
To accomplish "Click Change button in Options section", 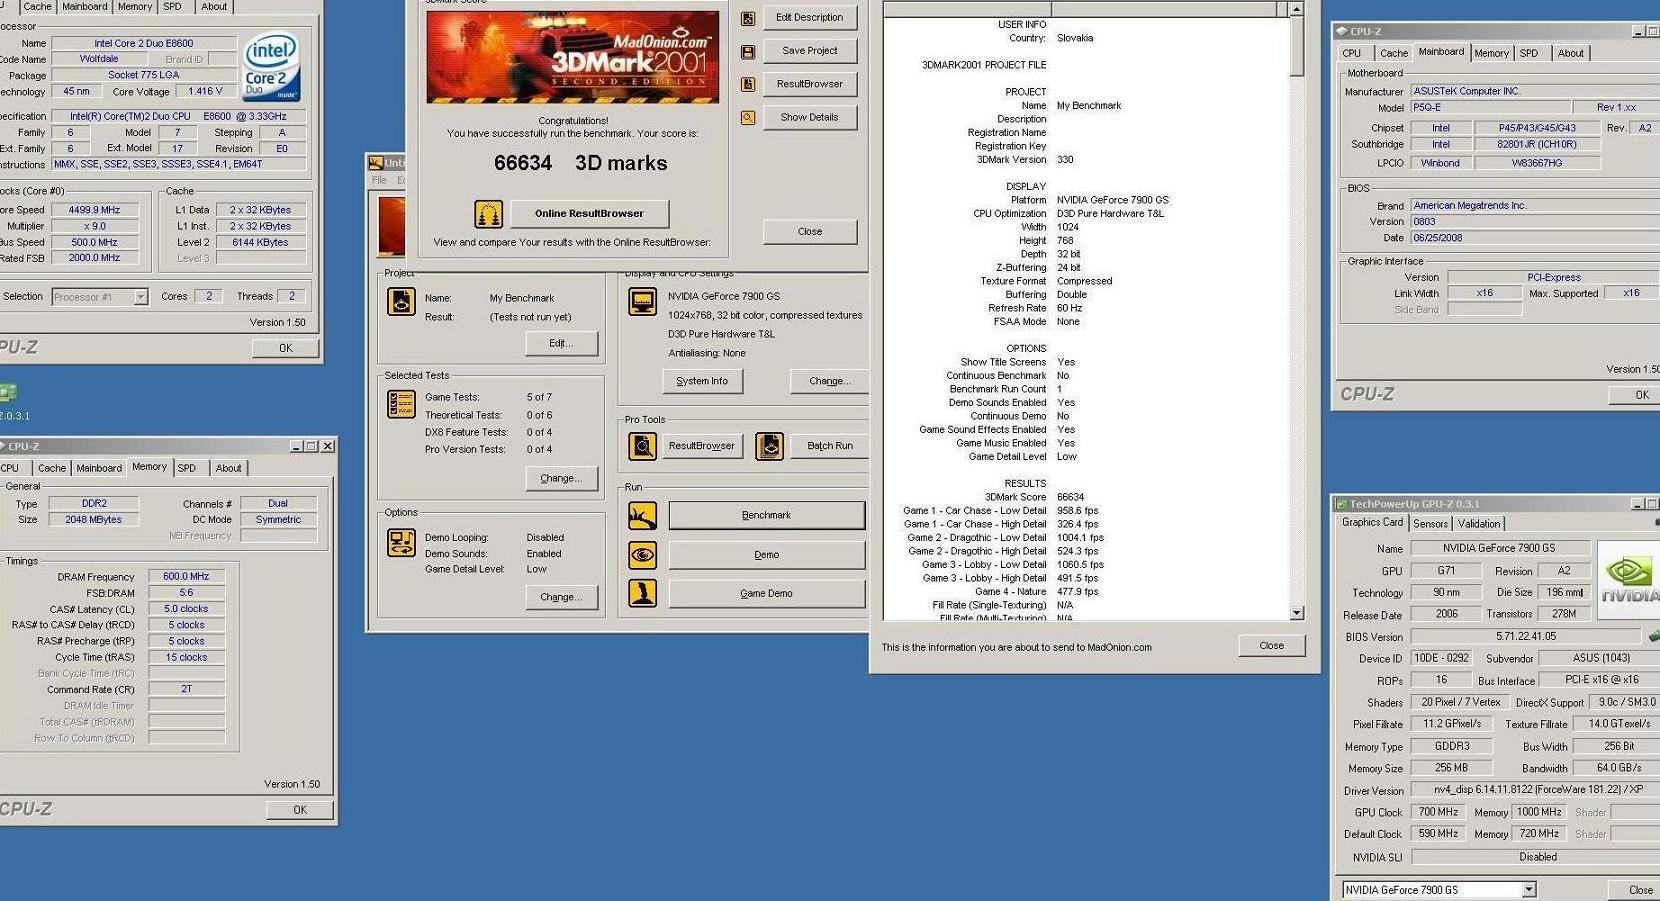I will point(560,597).
